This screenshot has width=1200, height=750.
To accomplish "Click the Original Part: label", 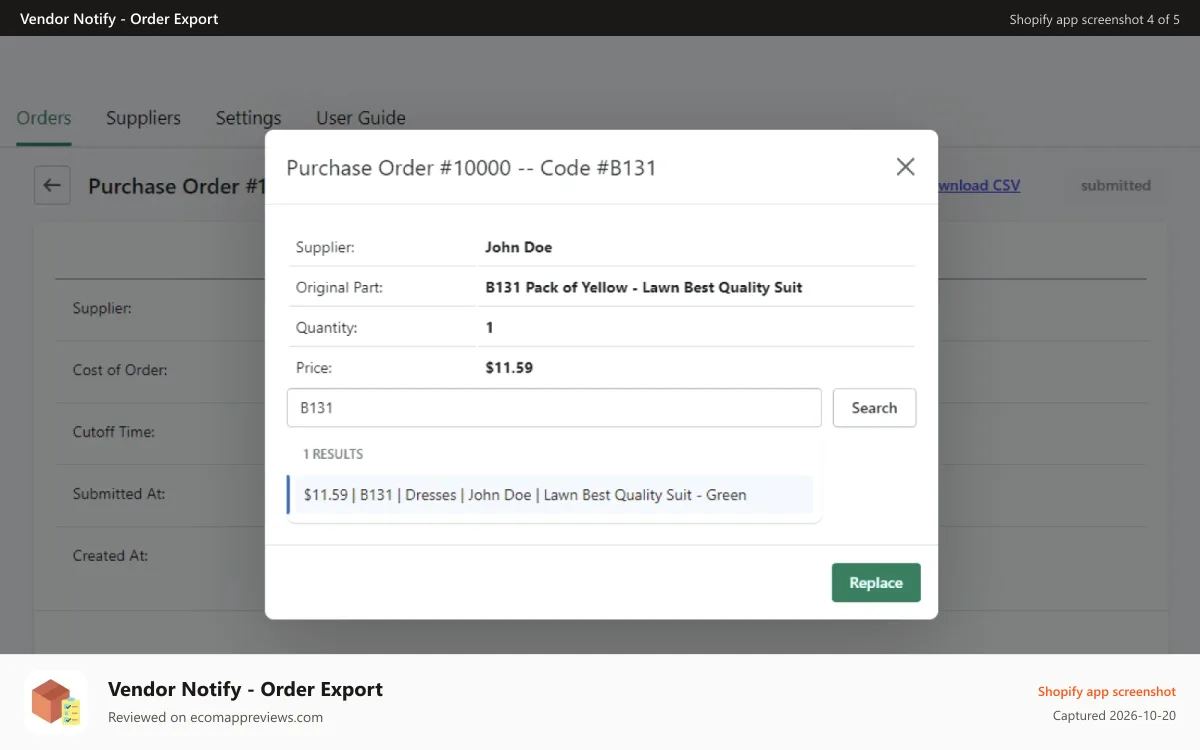I will click(339, 287).
